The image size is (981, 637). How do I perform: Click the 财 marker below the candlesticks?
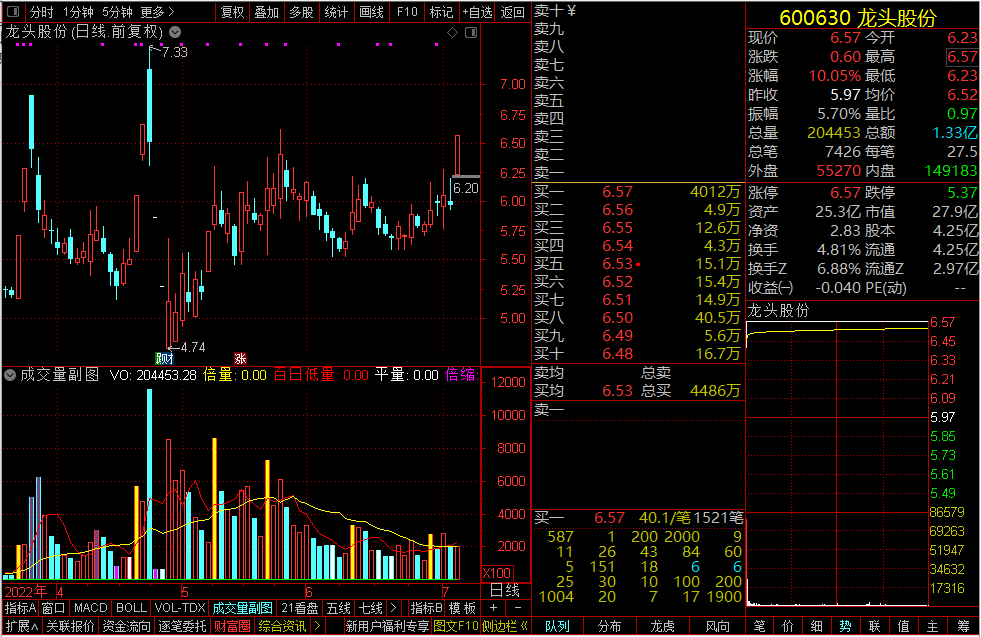click(163, 358)
